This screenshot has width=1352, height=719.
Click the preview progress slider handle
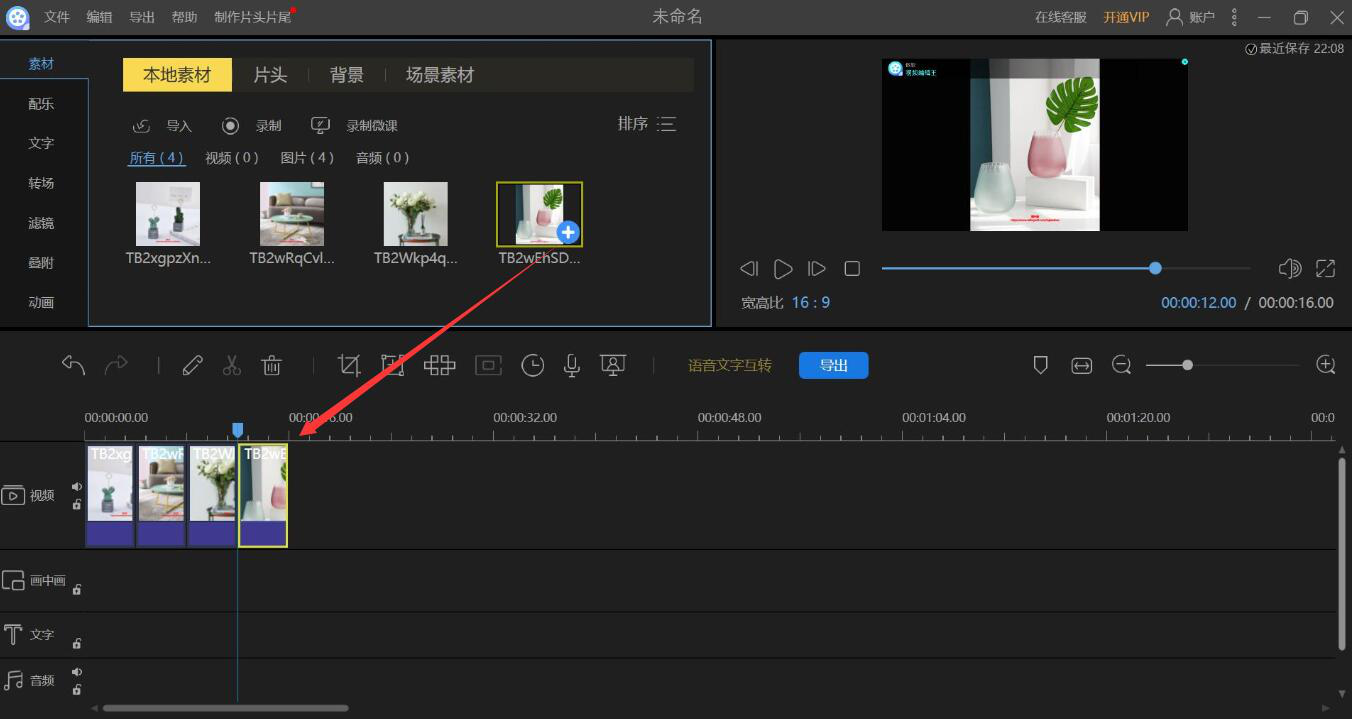(1156, 268)
